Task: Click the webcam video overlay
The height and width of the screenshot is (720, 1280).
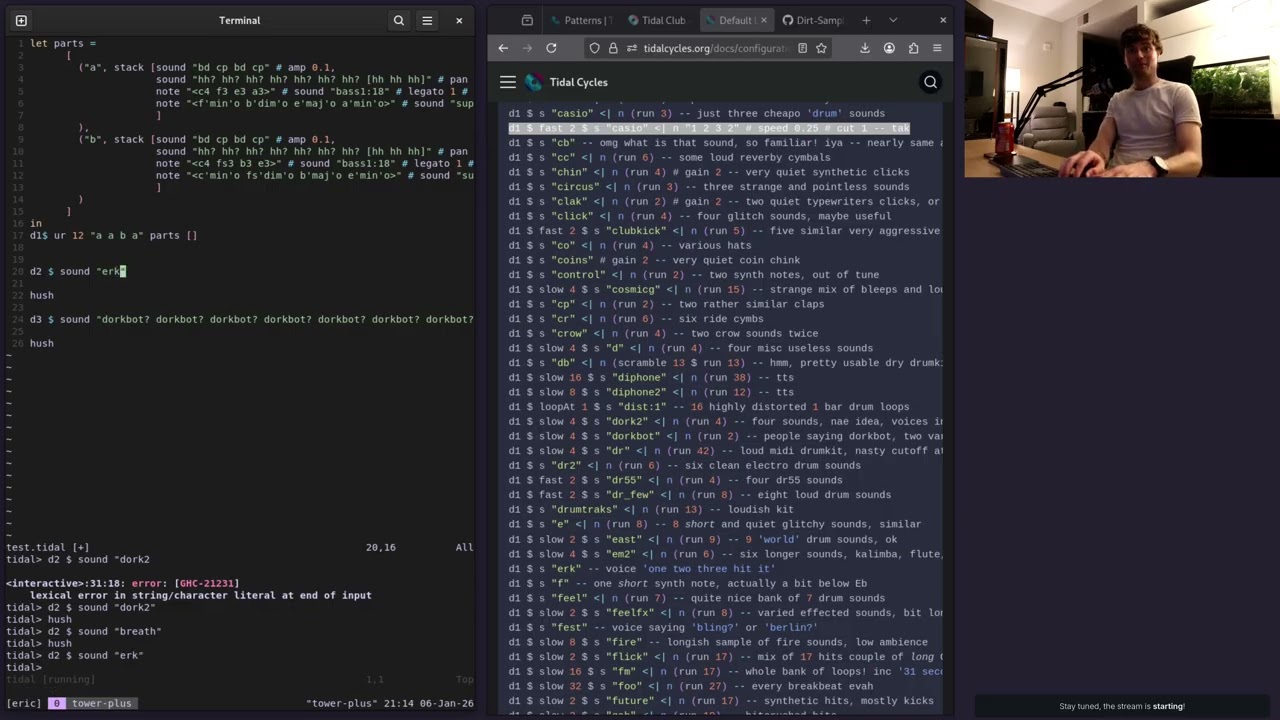Action: pyautogui.click(x=1122, y=89)
